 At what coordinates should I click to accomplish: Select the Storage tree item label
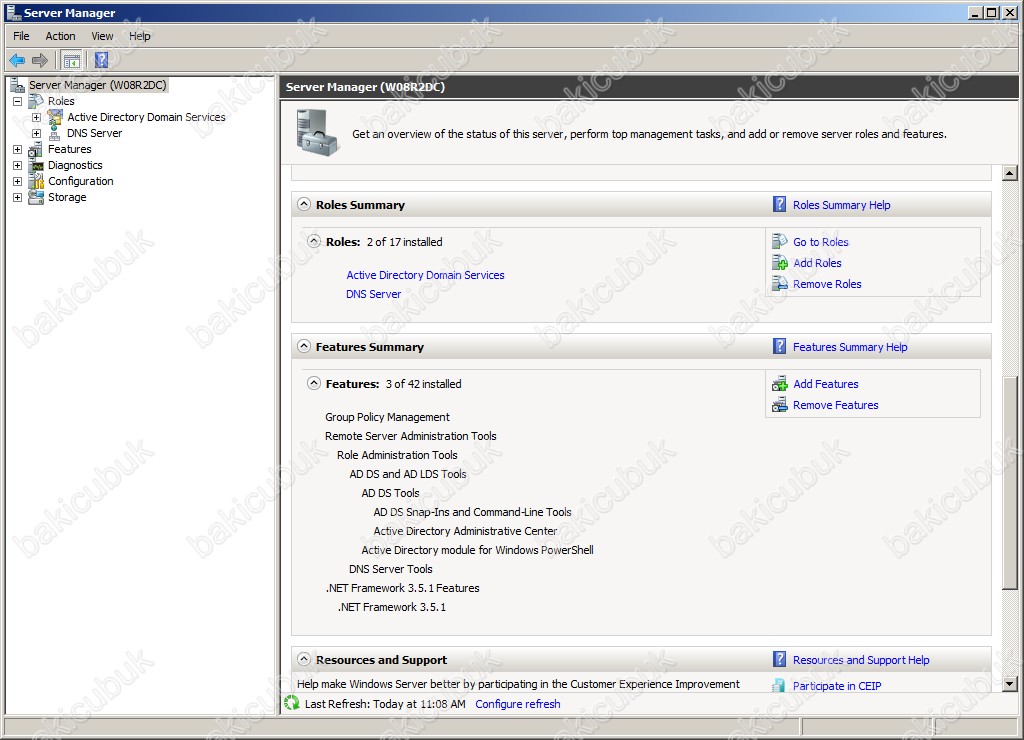click(67, 197)
